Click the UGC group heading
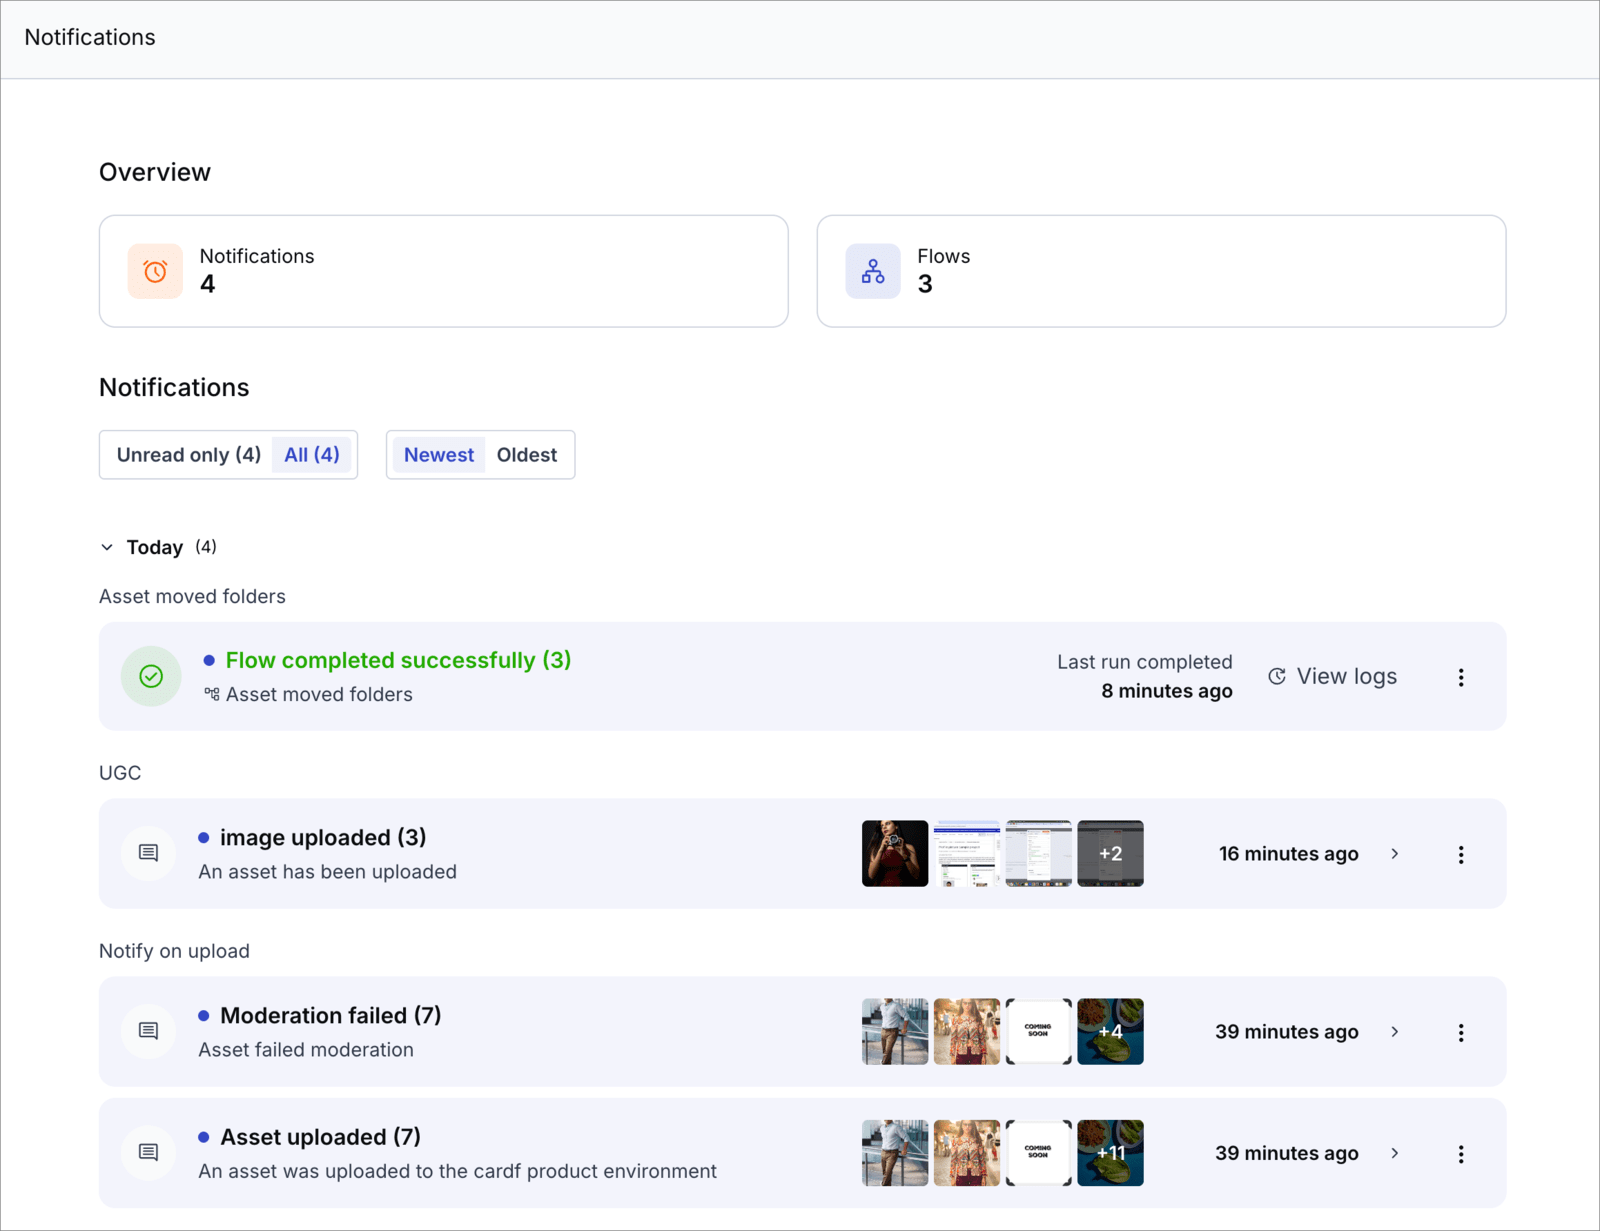The height and width of the screenshot is (1231, 1600). click(120, 773)
